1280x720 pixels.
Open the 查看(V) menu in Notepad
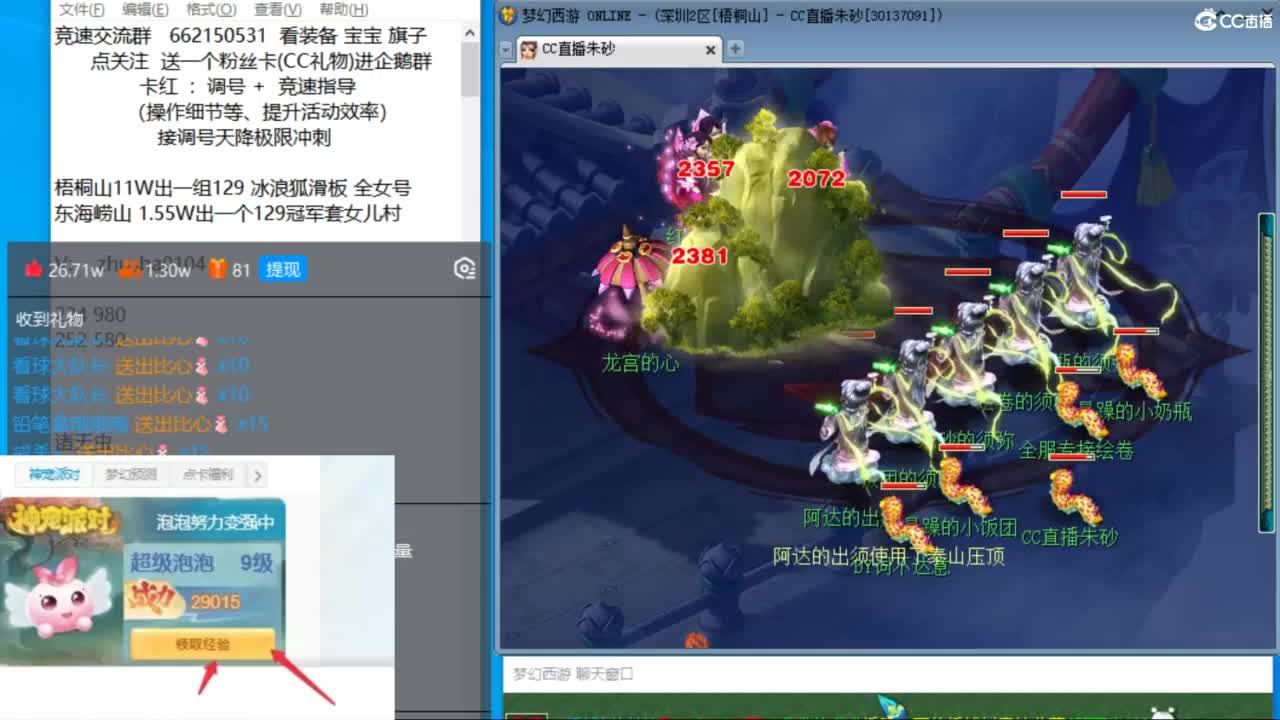tap(277, 9)
